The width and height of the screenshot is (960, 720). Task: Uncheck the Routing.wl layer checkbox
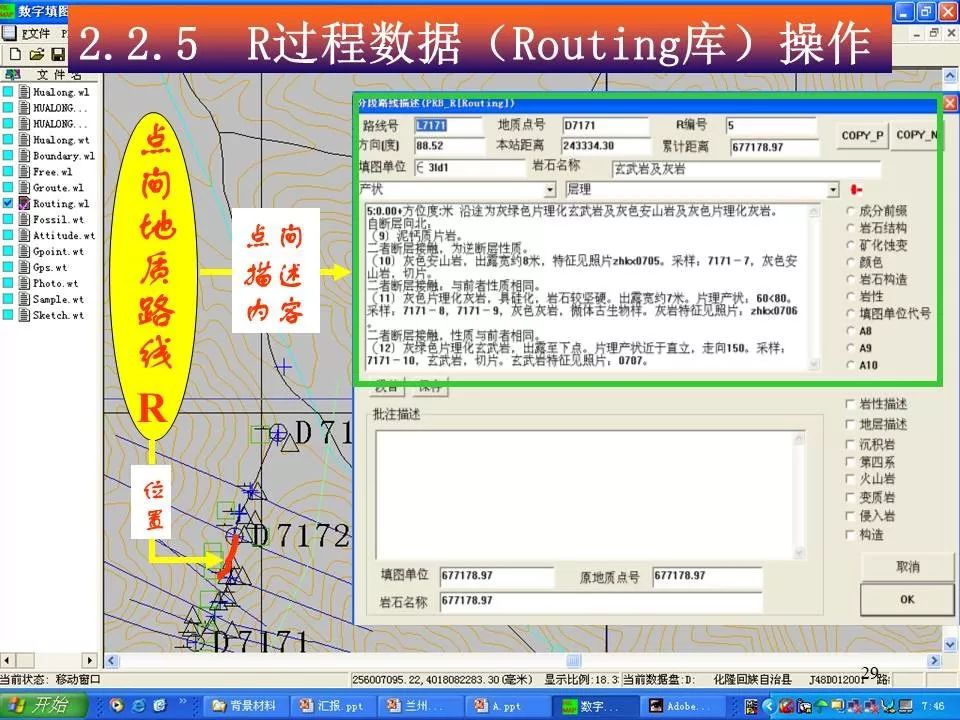[8, 204]
